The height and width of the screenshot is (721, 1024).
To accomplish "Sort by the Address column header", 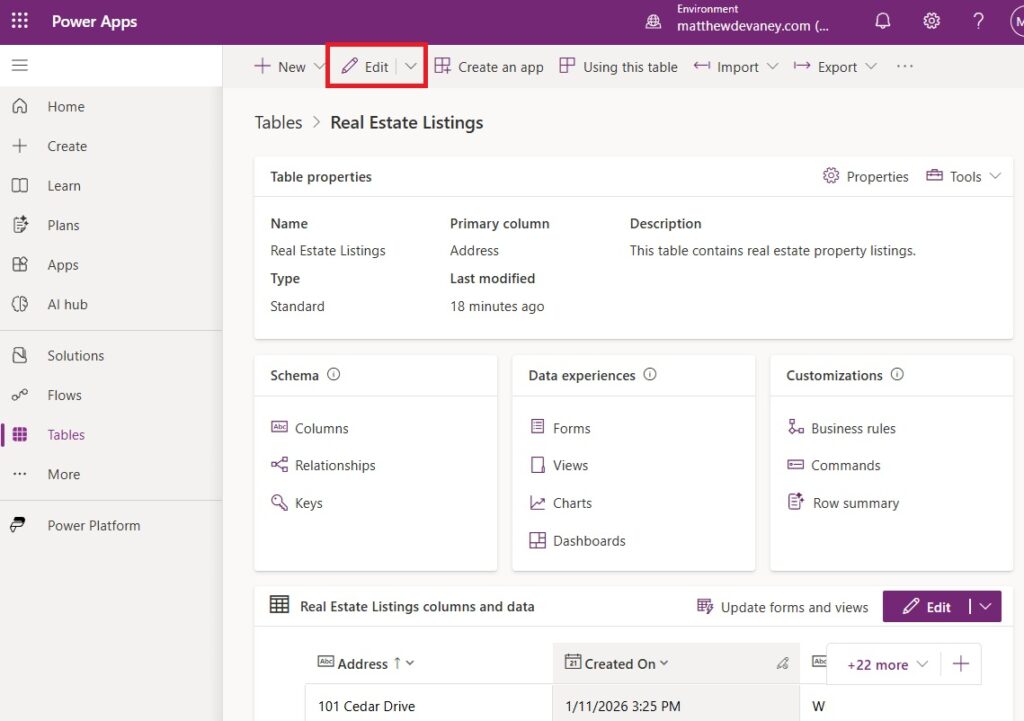I will [x=362, y=663].
